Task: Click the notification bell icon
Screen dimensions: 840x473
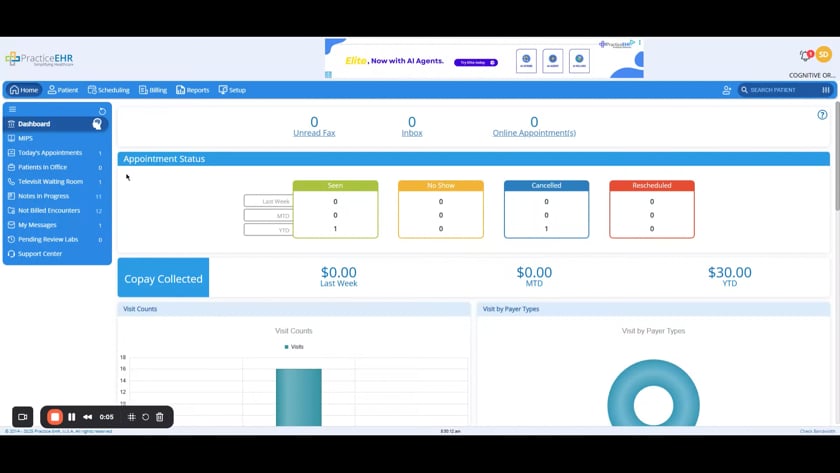Action: point(805,55)
